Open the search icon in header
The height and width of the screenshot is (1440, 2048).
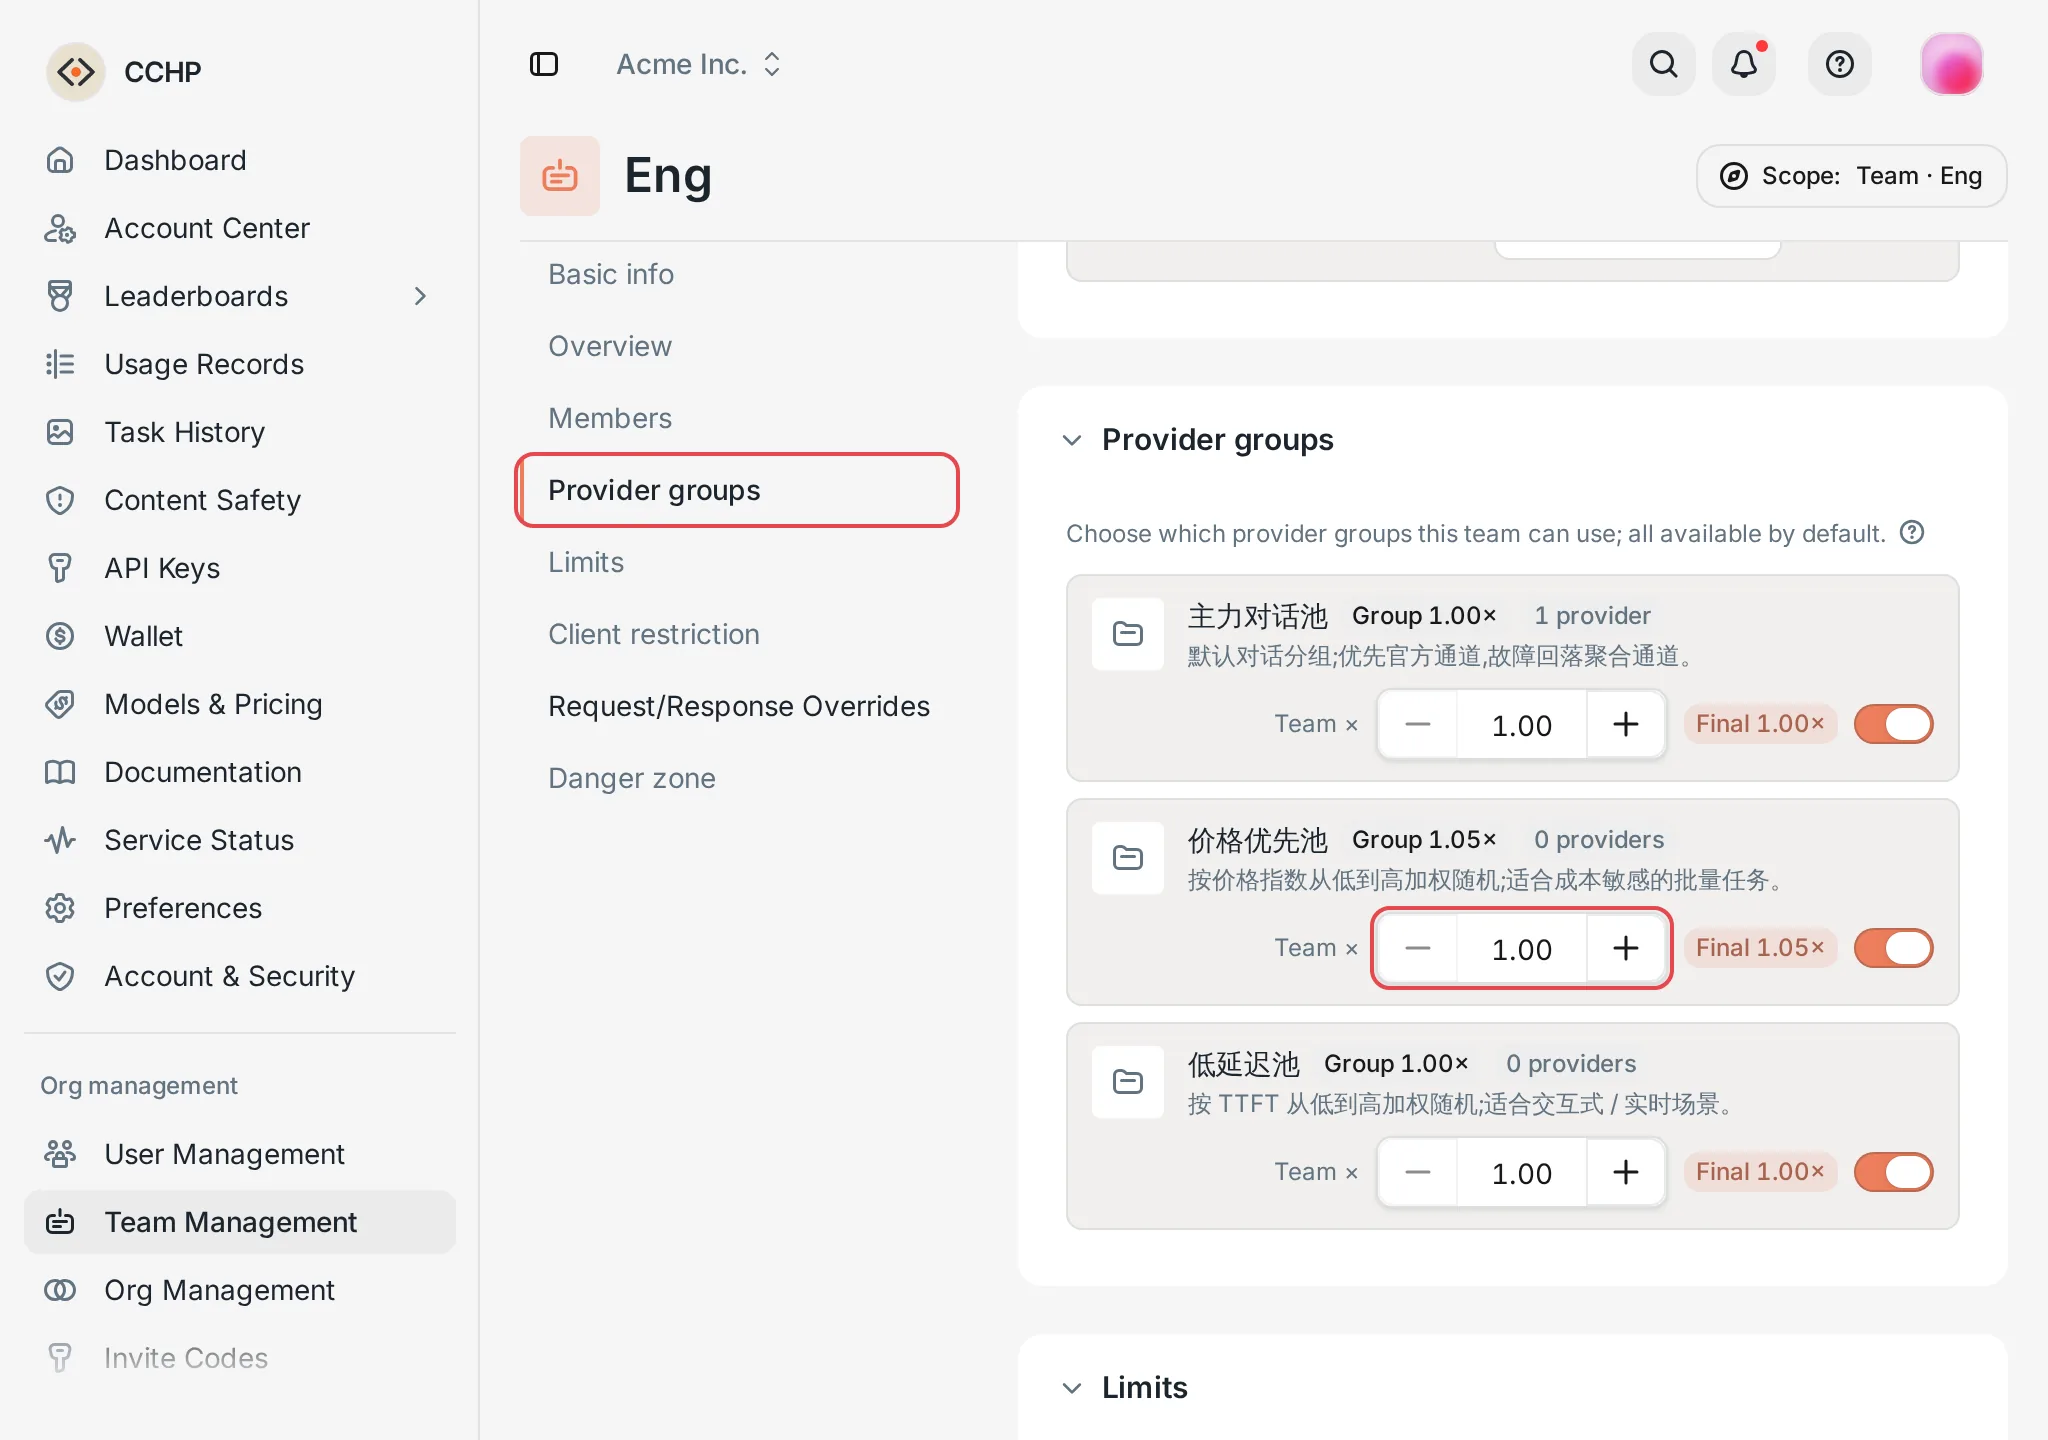pos(1663,64)
